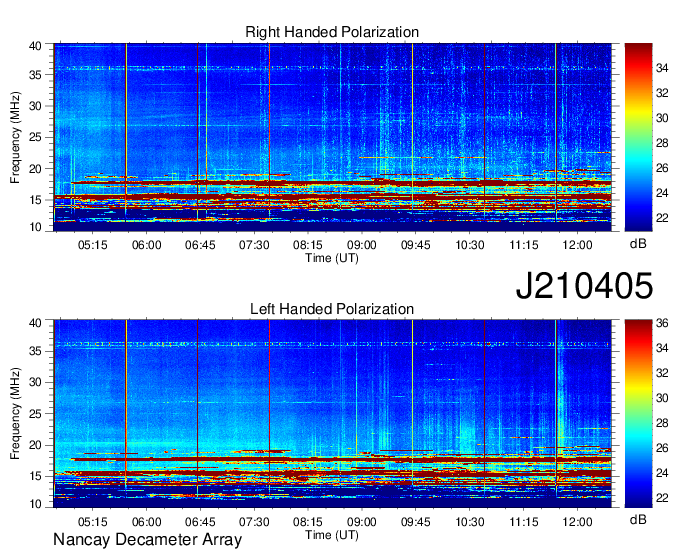680x552 pixels.
Task: Click the 05:15 time tick under Left Handed plot
Action: tap(92, 521)
